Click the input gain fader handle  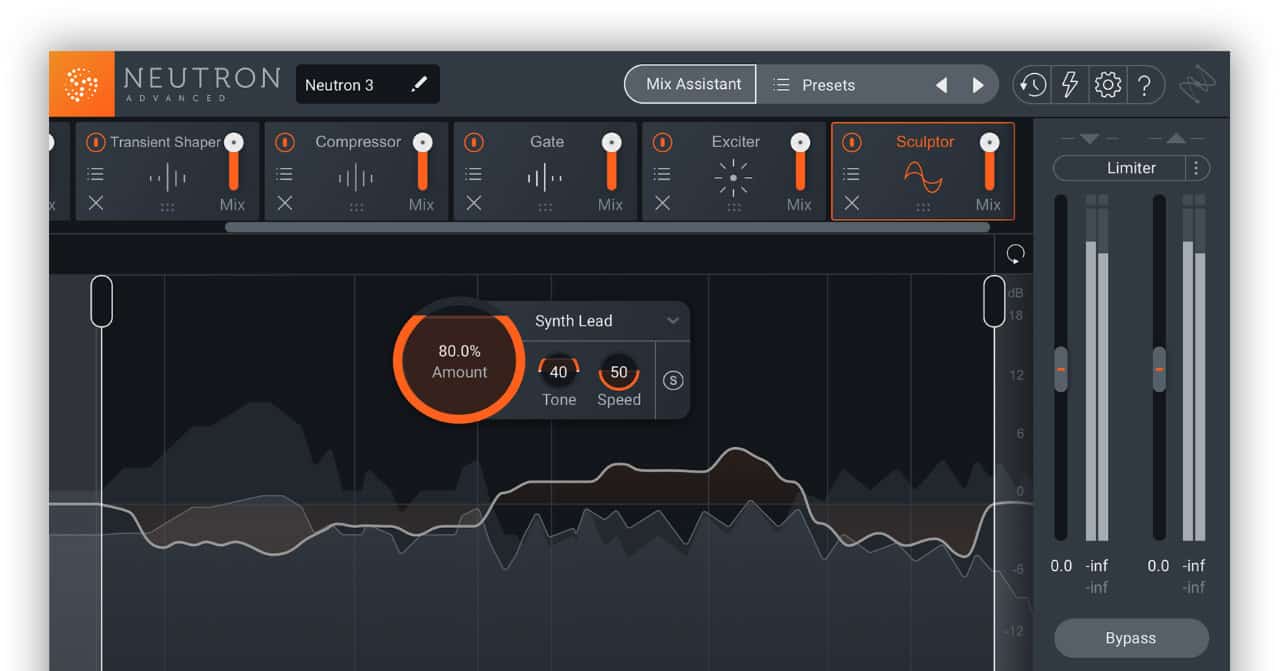tap(1061, 369)
